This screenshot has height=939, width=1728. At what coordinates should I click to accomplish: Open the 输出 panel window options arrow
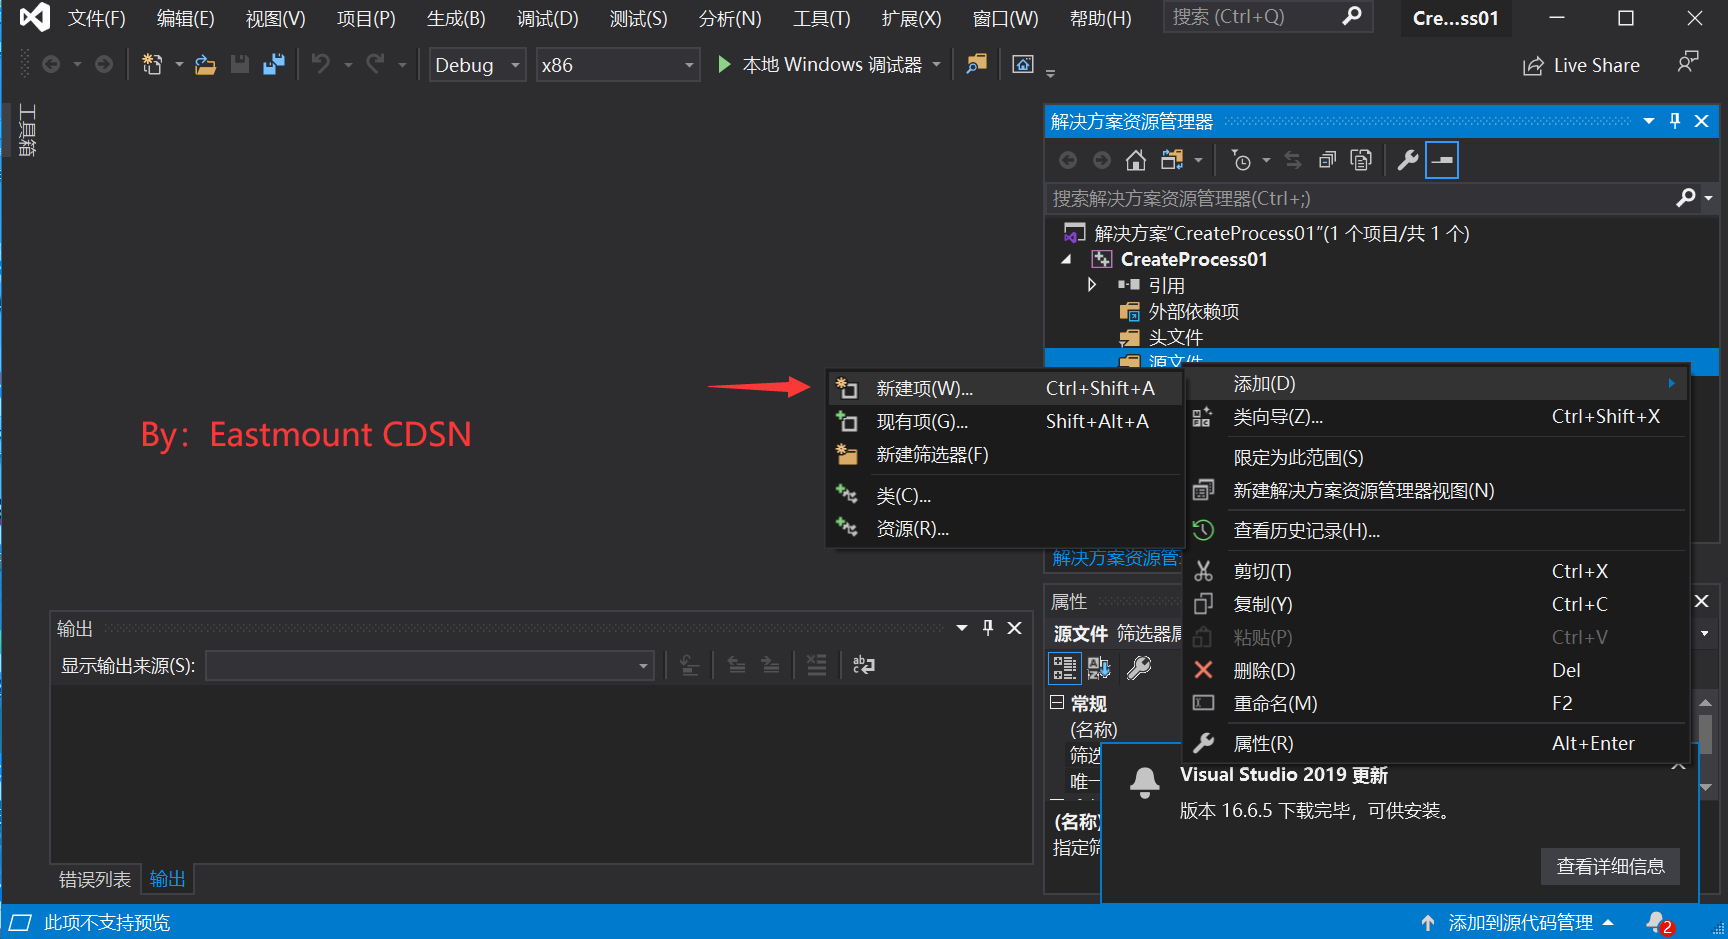click(962, 628)
